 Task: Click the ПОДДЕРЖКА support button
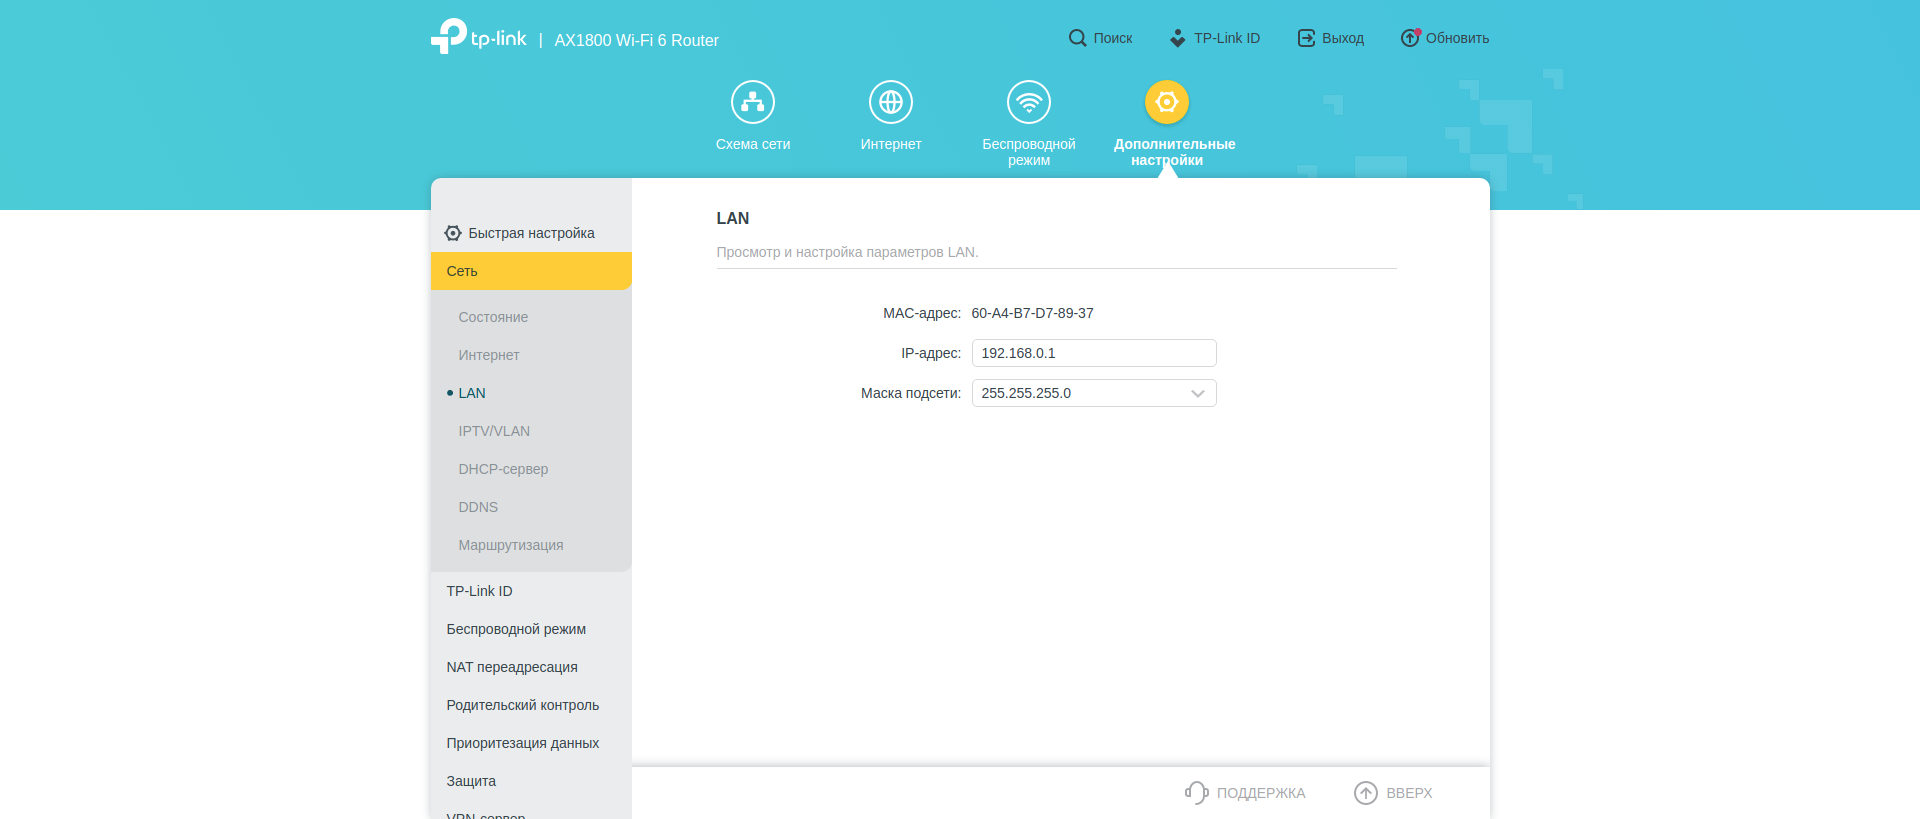click(1246, 793)
